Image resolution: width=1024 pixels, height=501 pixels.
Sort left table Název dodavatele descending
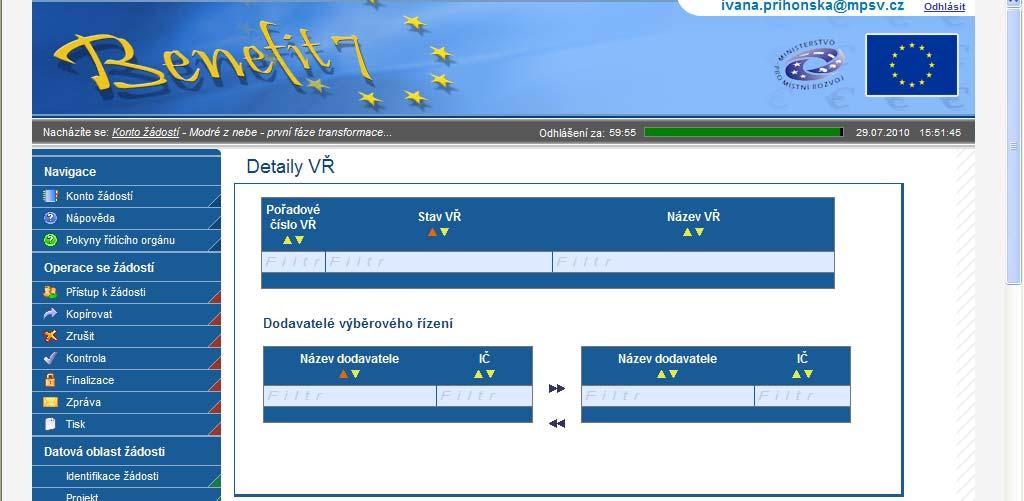click(x=356, y=374)
